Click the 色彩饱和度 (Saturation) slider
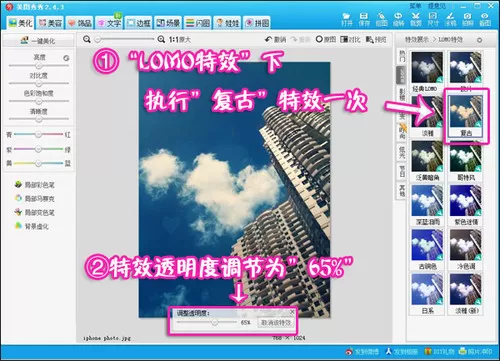This screenshot has width=500, height=361. coord(39,101)
